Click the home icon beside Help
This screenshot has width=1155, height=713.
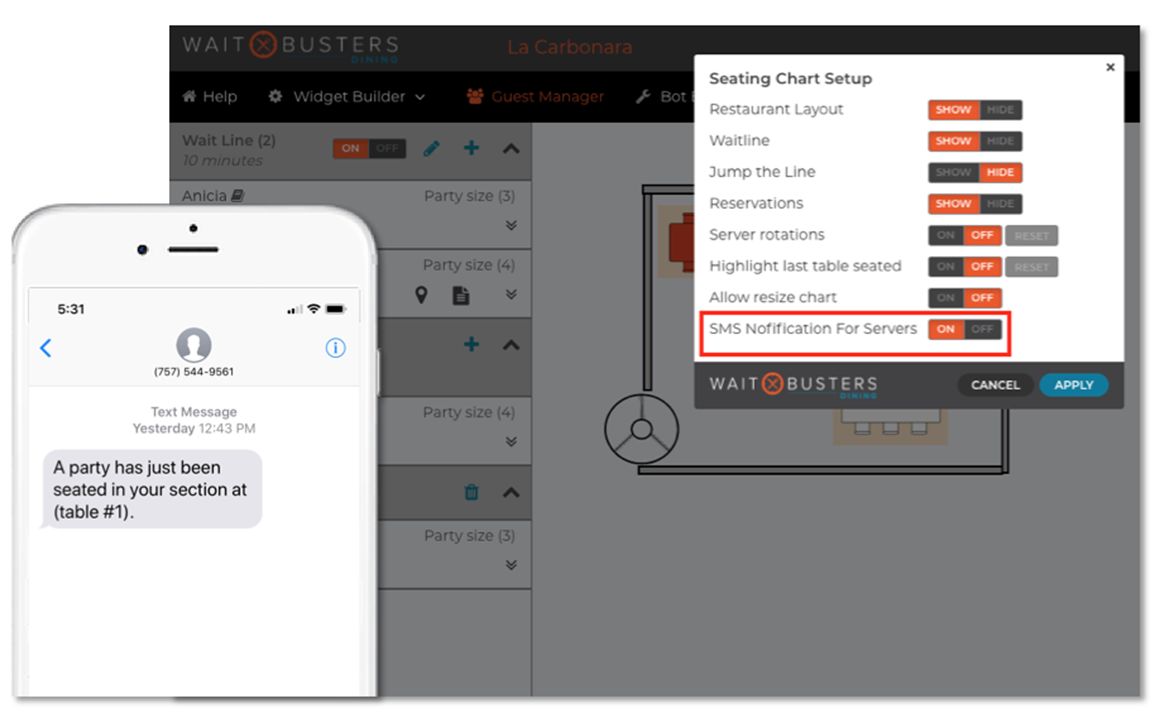[x=189, y=96]
